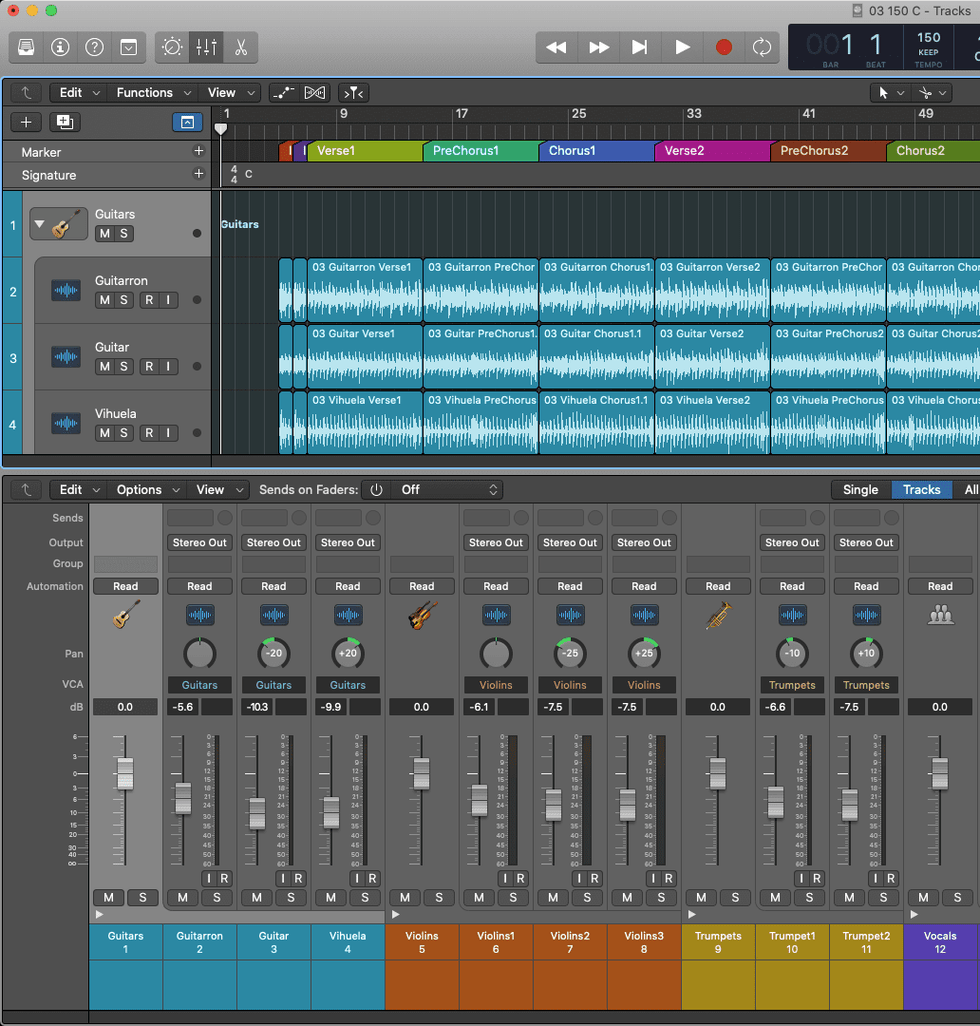Click Read automation on Vocals channel
Viewport: 980px width, 1026px height.
tap(940, 587)
